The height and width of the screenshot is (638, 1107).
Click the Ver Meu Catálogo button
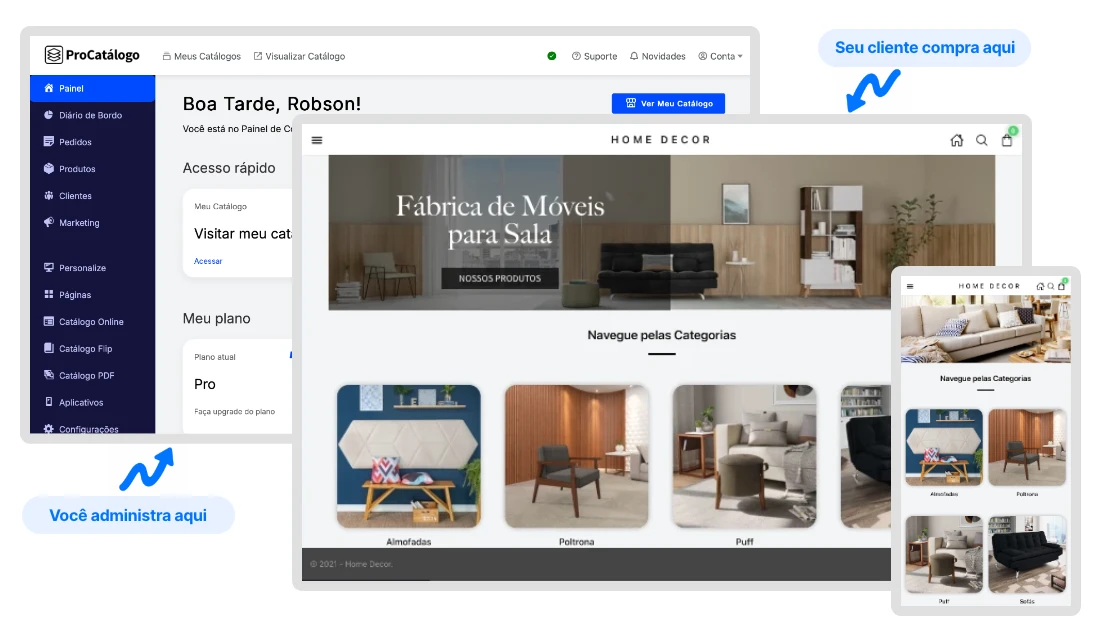coord(668,103)
